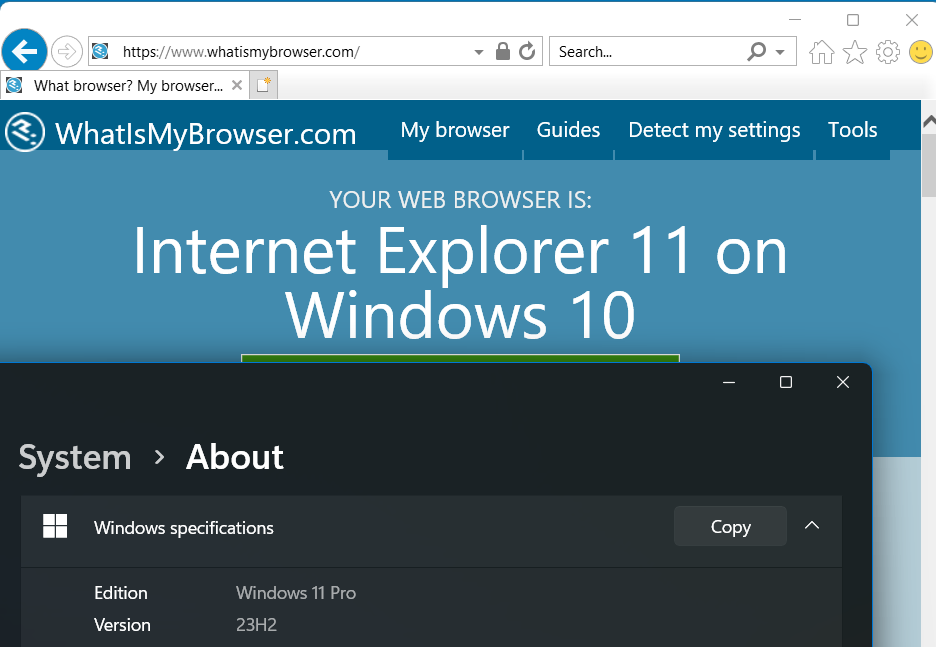Open Favorites star icon

[855, 52]
